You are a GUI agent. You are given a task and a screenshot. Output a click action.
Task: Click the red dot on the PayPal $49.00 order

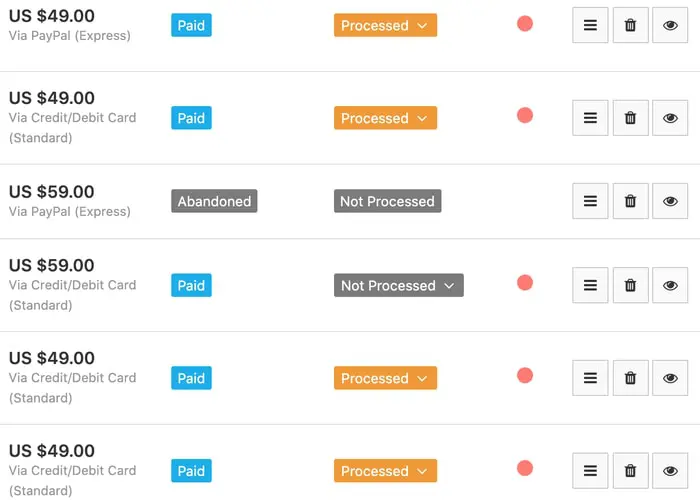[x=525, y=24]
